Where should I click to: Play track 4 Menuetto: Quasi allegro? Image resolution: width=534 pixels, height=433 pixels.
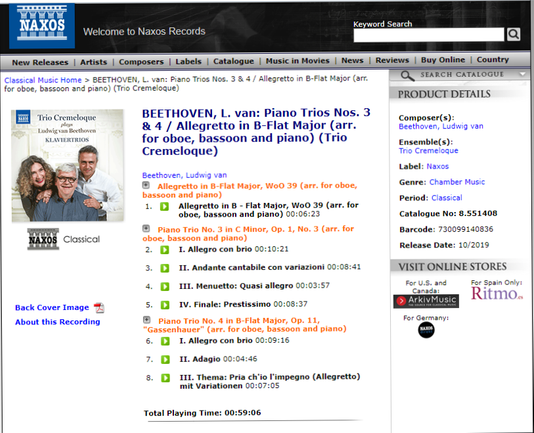click(x=165, y=287)
